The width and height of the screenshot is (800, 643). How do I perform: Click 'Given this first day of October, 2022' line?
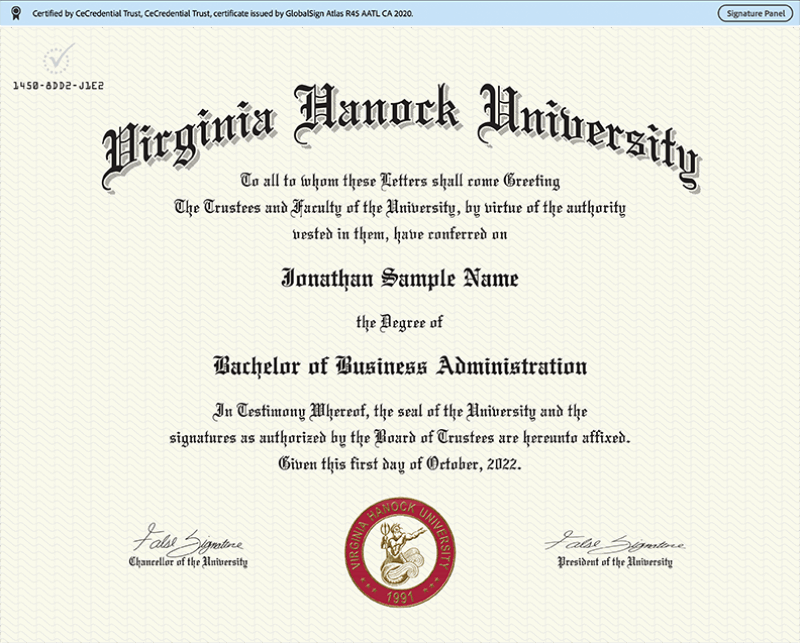coord(400,464)
